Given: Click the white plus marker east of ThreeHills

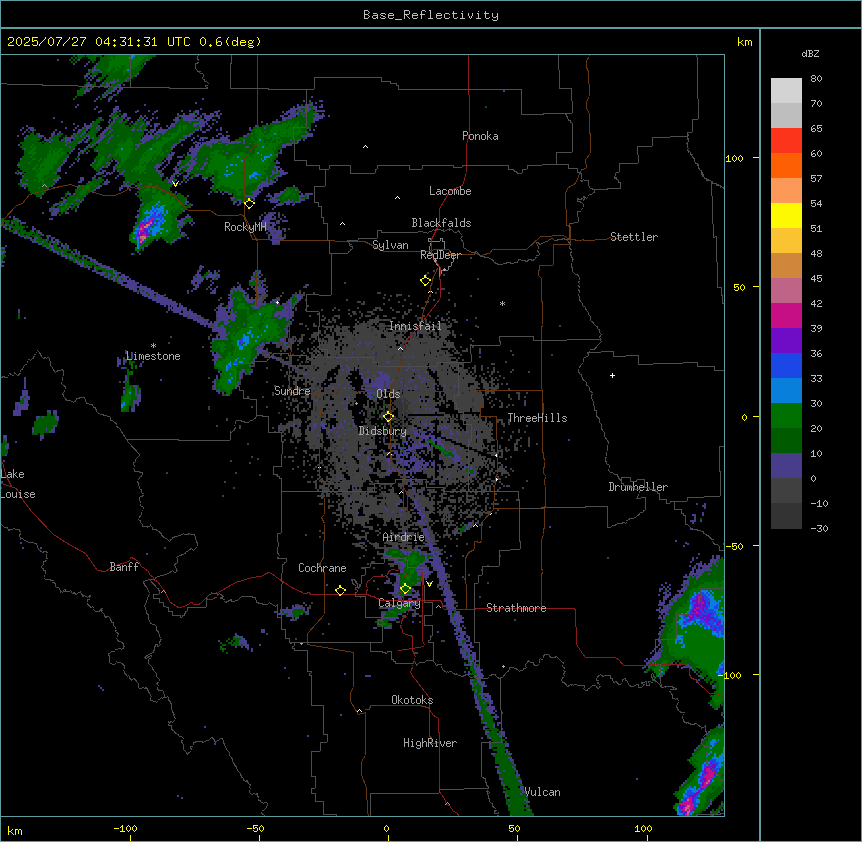Looking at the screenshot, I should (x=612, y=375).
